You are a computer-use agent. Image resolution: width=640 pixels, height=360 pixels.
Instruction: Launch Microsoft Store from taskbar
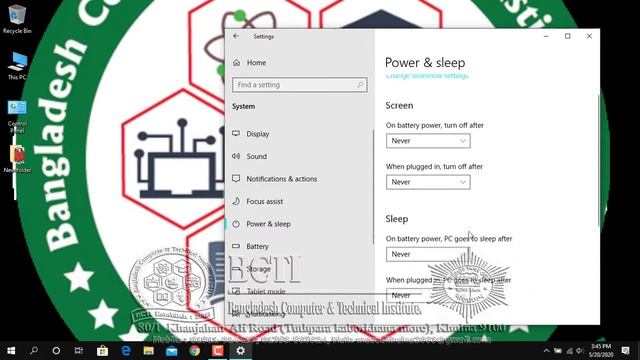pos(102,351)
